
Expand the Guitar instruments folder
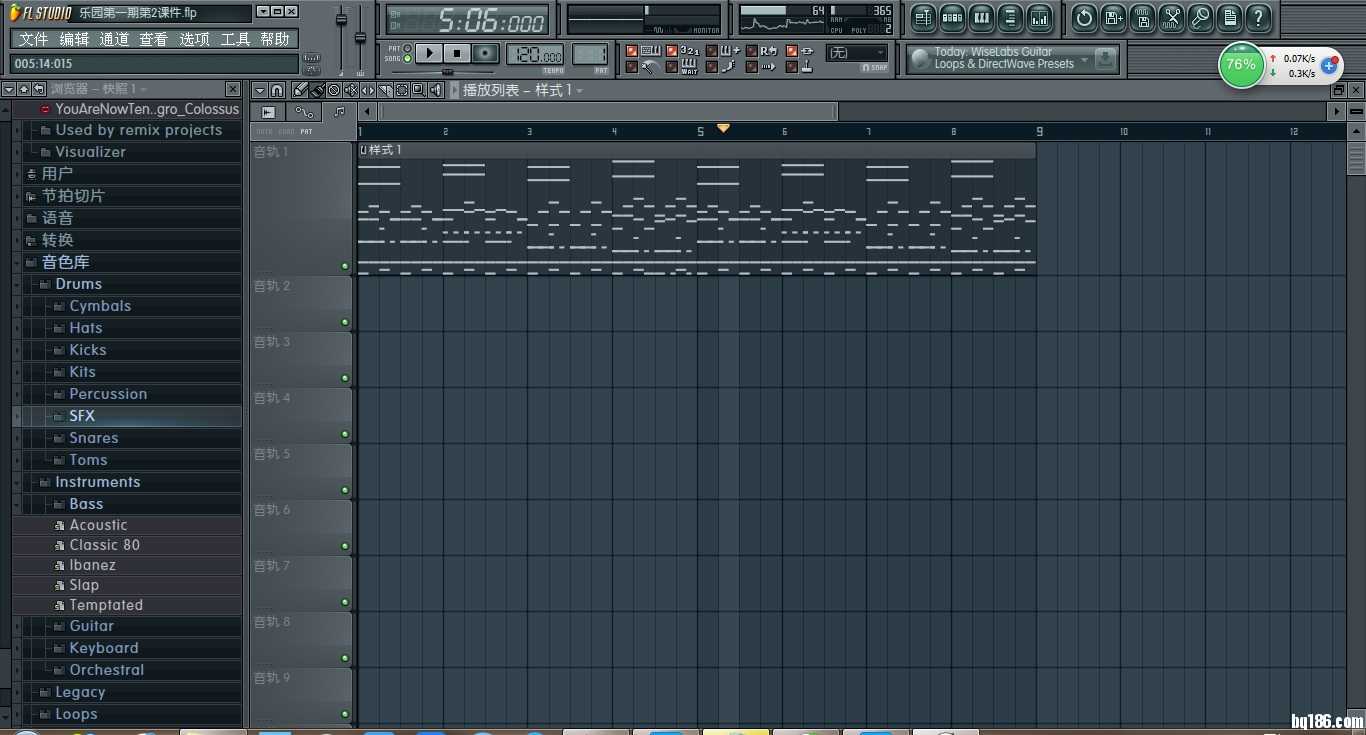[x=91, y=626]
